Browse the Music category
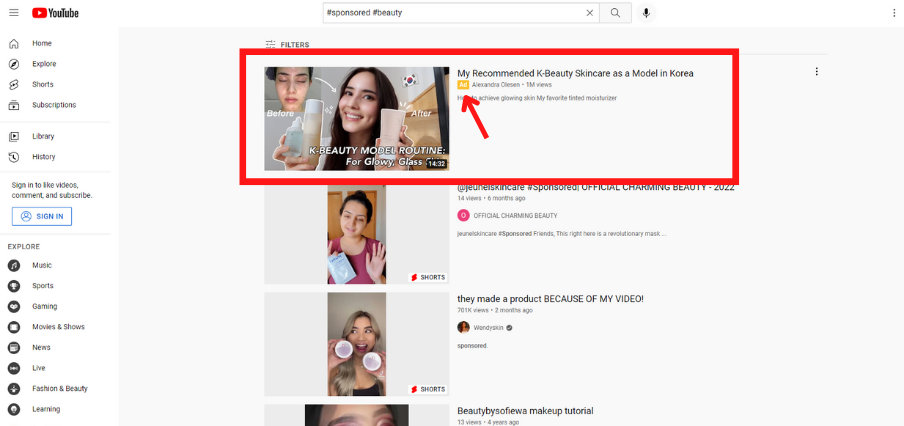Viewport: 904px width, 426px height. (x=41, y=266)
